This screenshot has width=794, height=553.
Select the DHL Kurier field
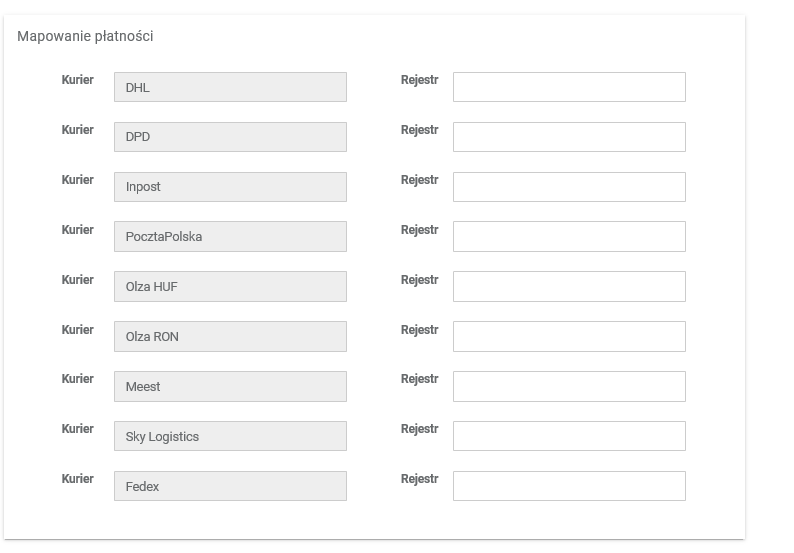230,87
